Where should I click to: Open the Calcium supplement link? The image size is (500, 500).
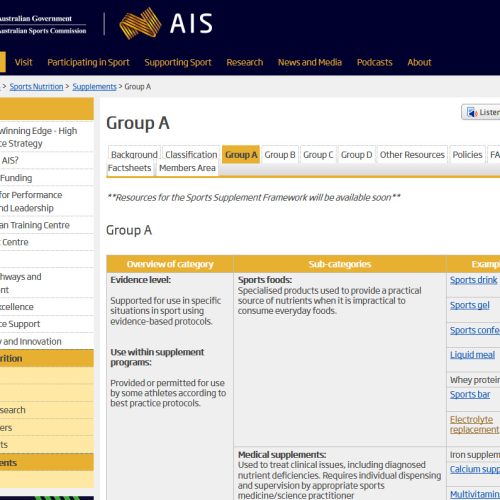pos(475,469)
